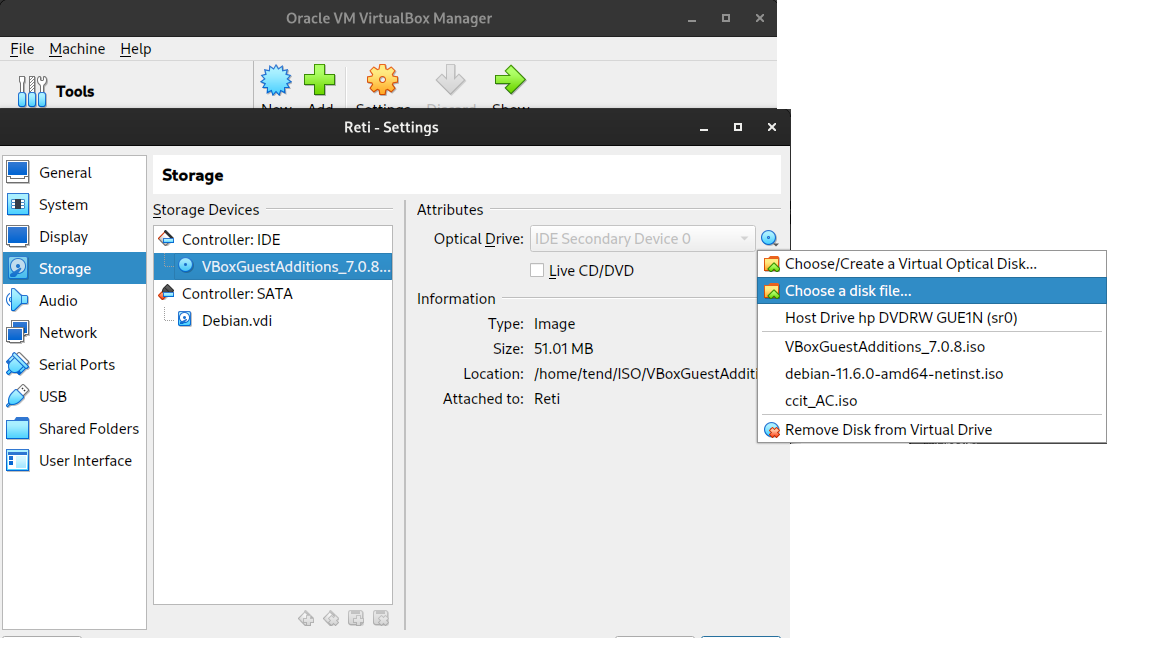Click the optical disk chooser icon button
This screenshot has width=1150, height=654.
coord(769,238)
